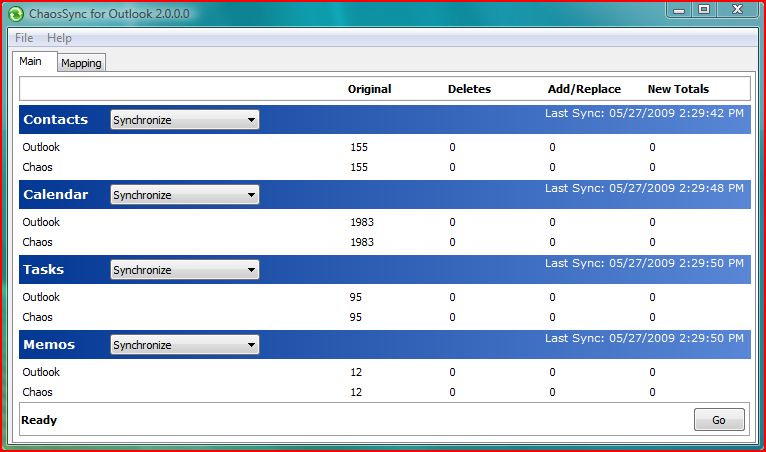Open the Tasks Synchronize dropdown
766x452 pixels.
(185, 270)
